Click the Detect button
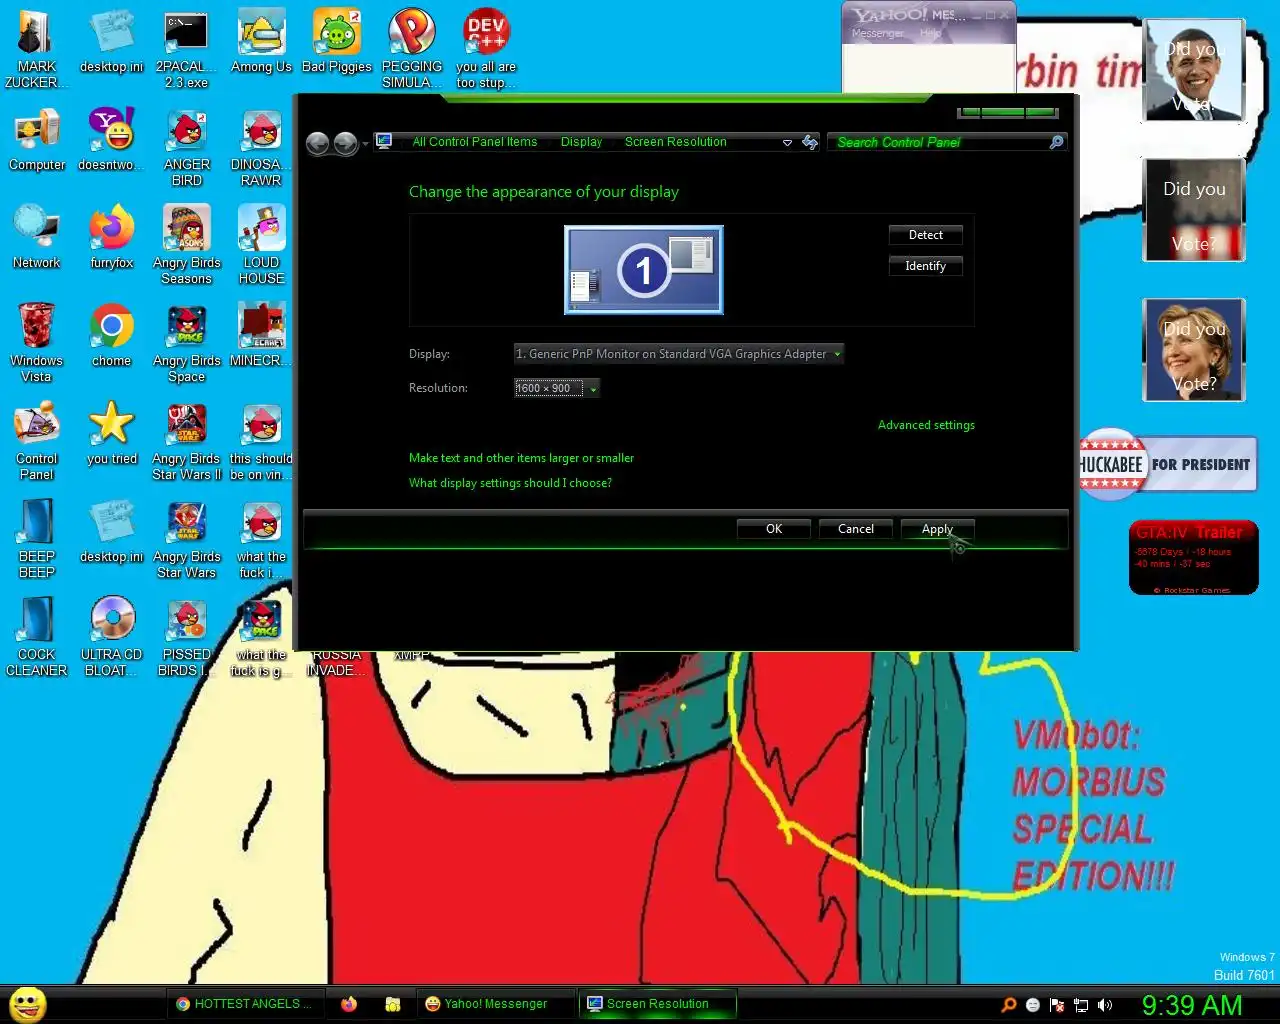This screenshot has height=1024, width=1280. [926, 235]
